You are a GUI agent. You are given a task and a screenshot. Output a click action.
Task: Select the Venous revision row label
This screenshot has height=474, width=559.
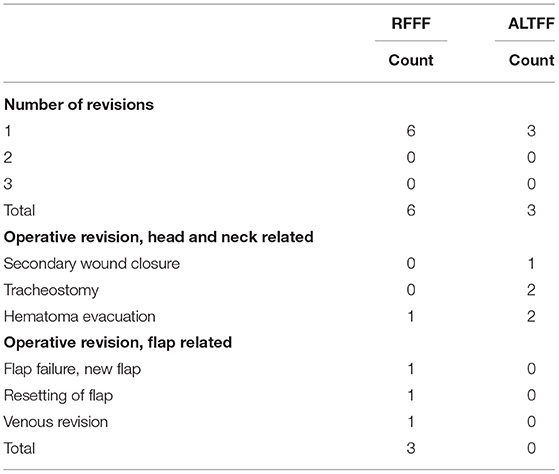pos(56,422)
